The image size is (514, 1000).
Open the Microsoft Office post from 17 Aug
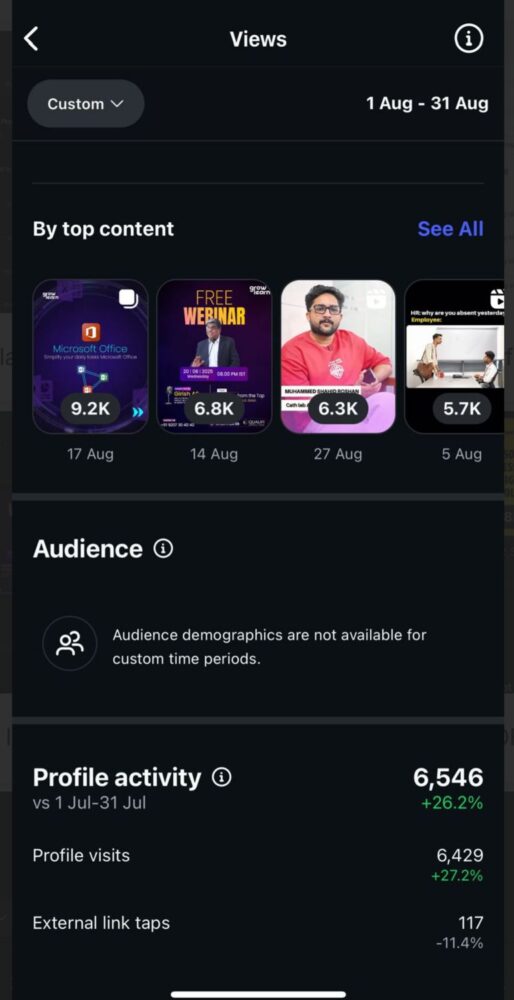(x=91, y=357)
